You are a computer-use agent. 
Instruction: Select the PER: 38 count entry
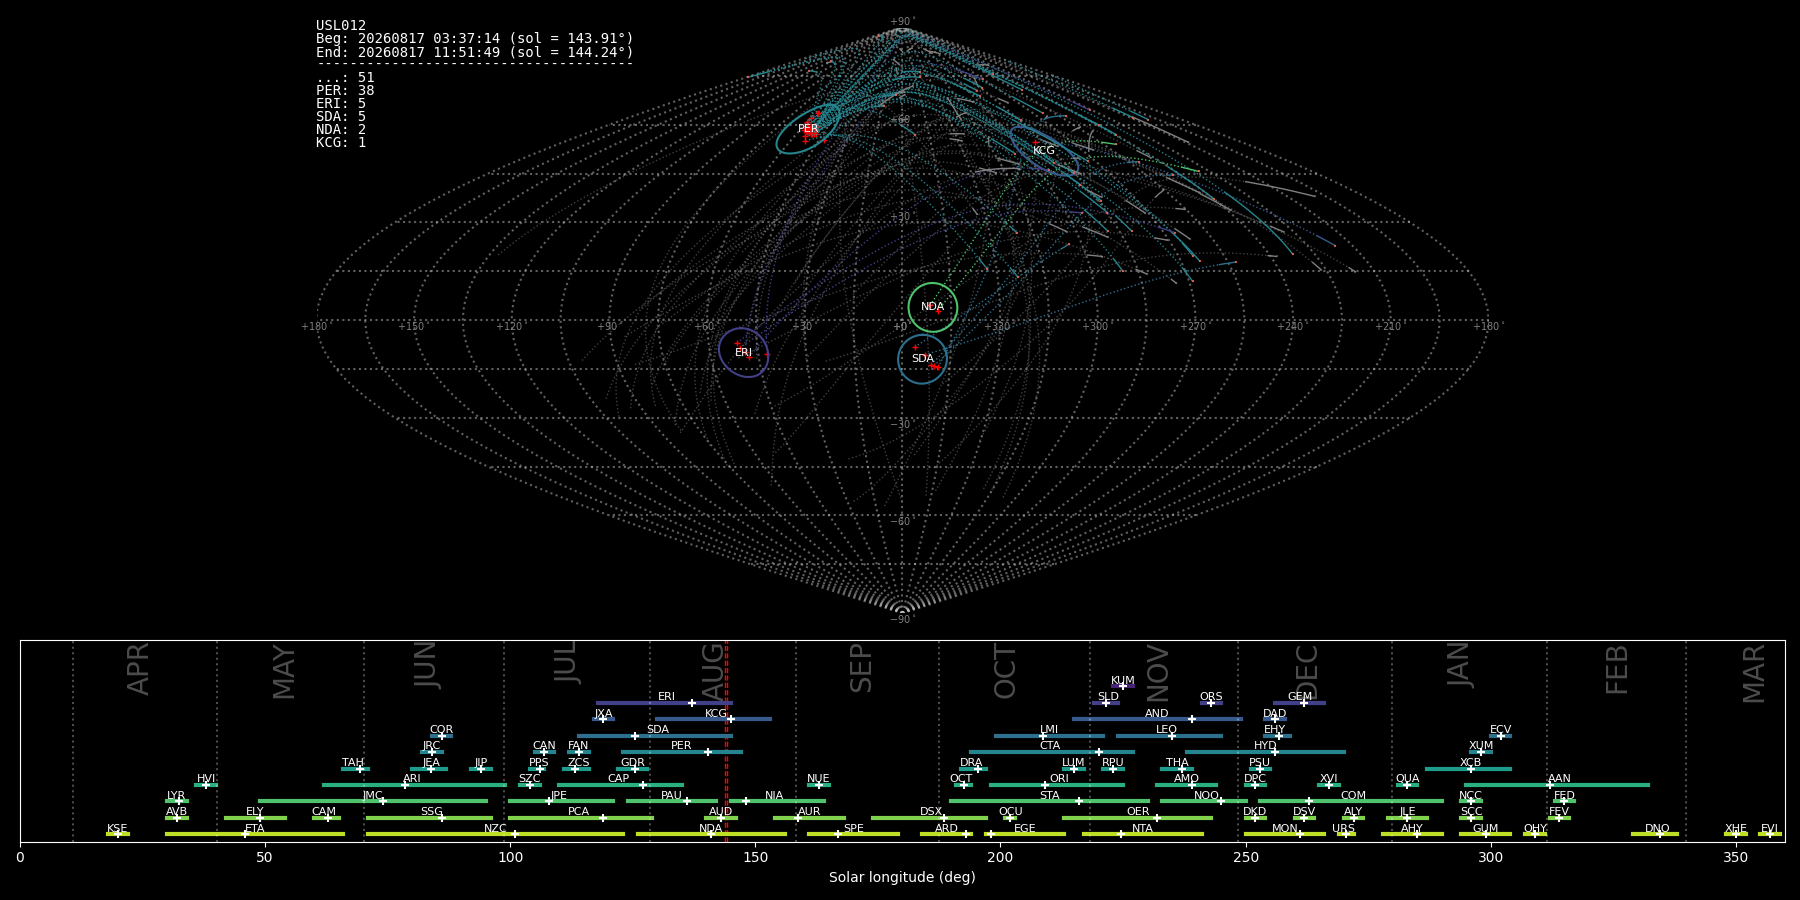pyautogui.click(x=345, y=91)
